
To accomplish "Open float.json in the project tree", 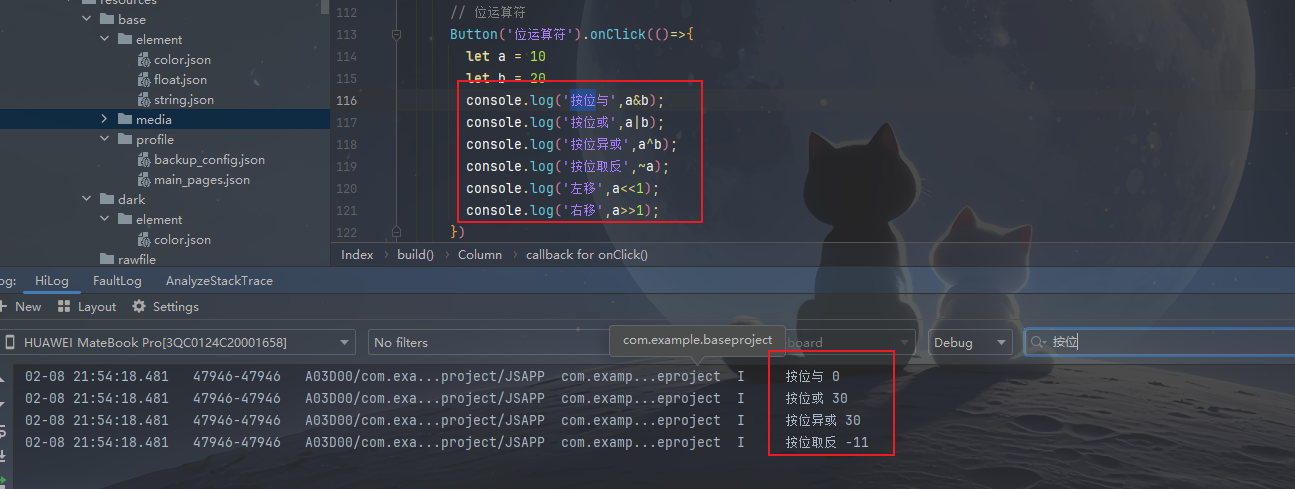I will 180,80.
